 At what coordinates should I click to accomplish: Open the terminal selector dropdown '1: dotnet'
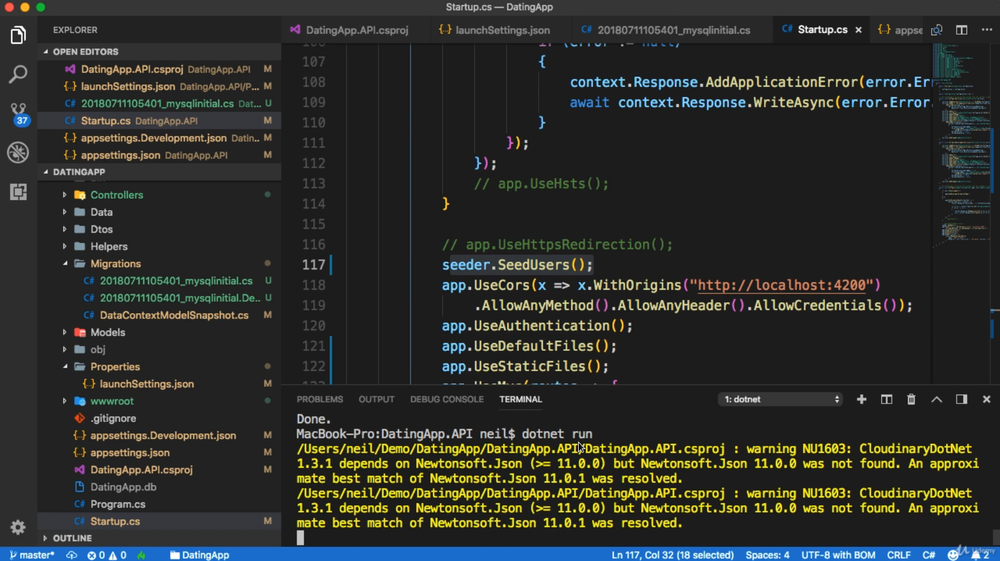[x=780, y=399]
